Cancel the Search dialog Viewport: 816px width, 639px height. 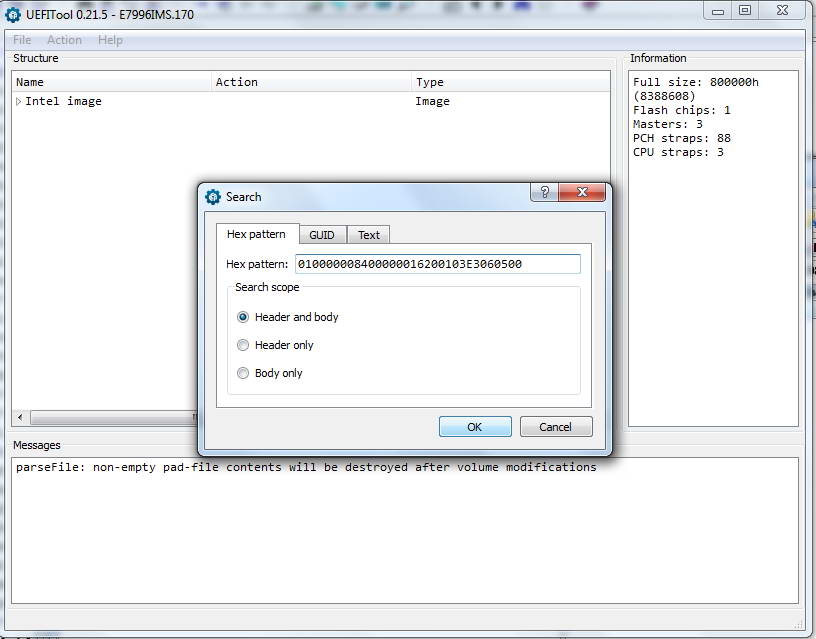[x=555, y=427]
